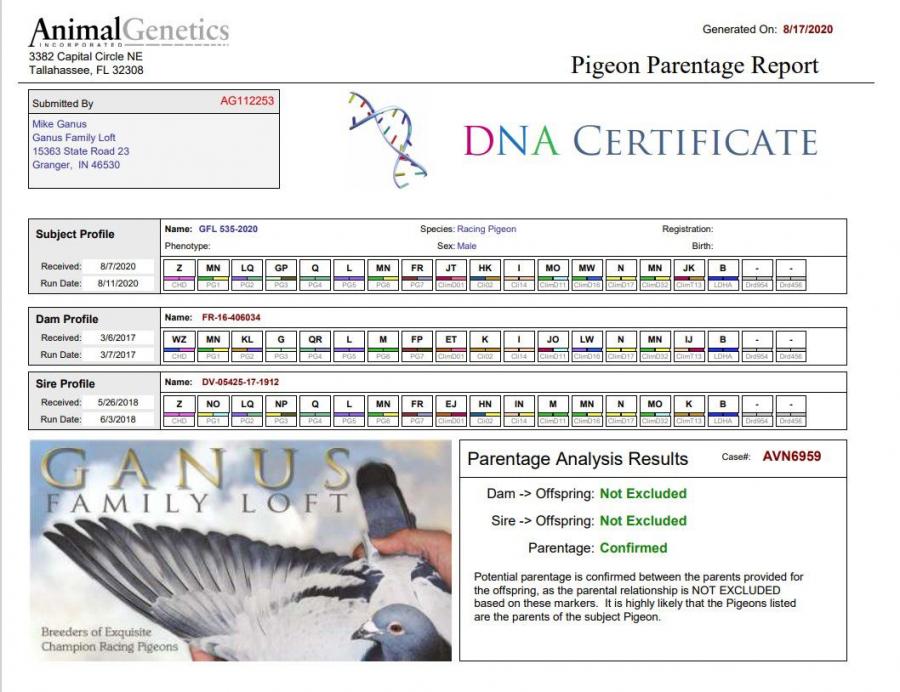Click the Granger, IN 46530 line
The height and width of the screenshot is (692, 900).
tap(76, 165)
